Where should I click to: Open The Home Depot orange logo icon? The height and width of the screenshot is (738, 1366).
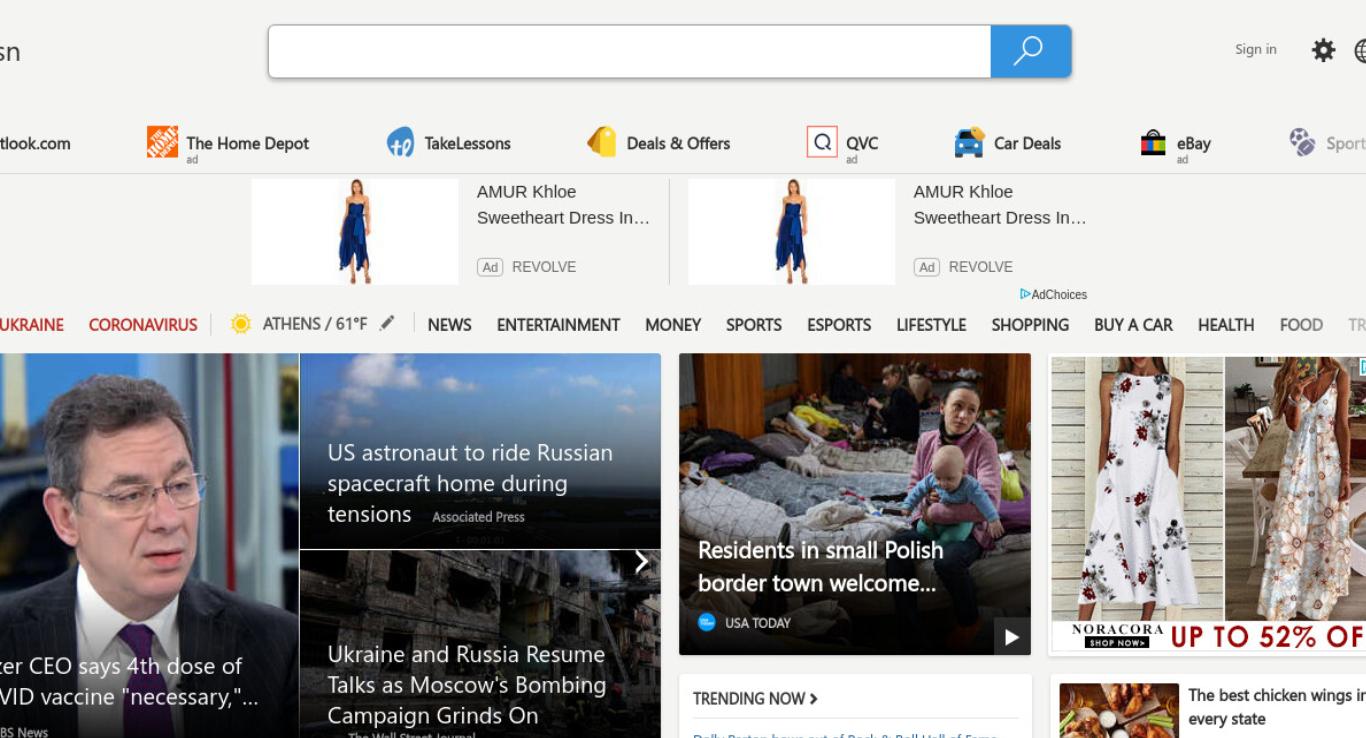tap(162, 142)
